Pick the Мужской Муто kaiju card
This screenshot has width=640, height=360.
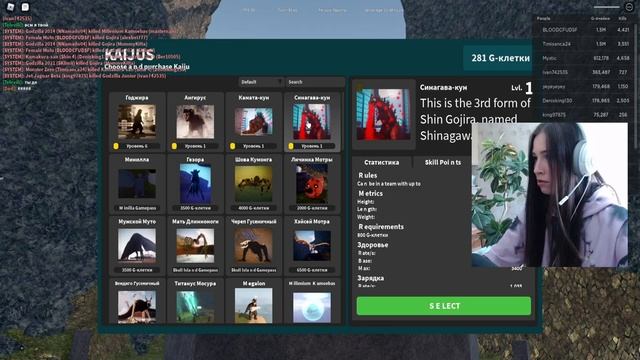pos(137,246)
